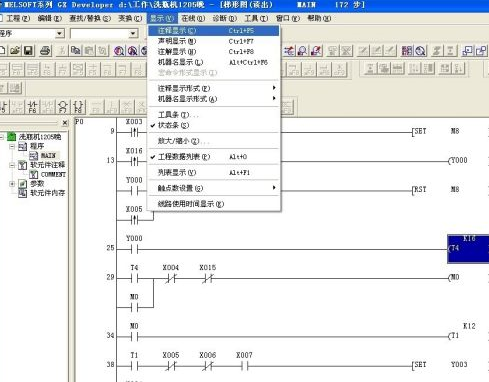Click the second magnifier search icon
This screenshot has width=489, height=382.
132,51
